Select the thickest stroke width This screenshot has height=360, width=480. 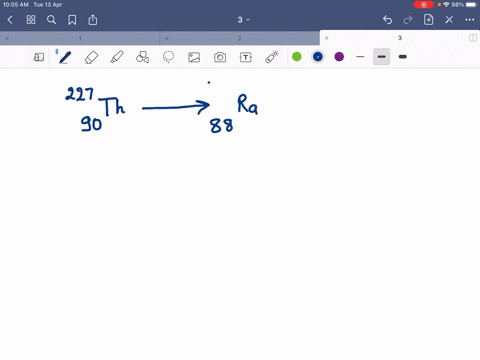click(x=403, y=57)
